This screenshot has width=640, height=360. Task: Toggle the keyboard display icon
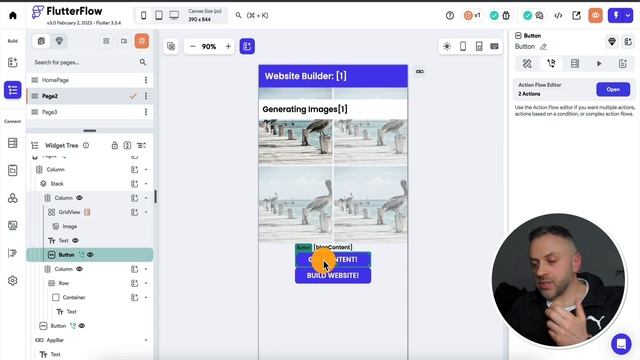494,47
